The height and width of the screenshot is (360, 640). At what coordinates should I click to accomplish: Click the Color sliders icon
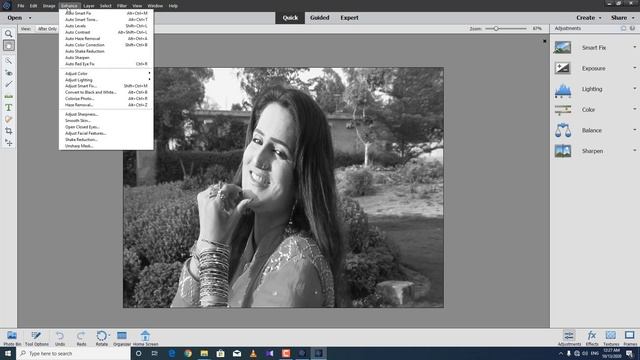pos(562,109)
